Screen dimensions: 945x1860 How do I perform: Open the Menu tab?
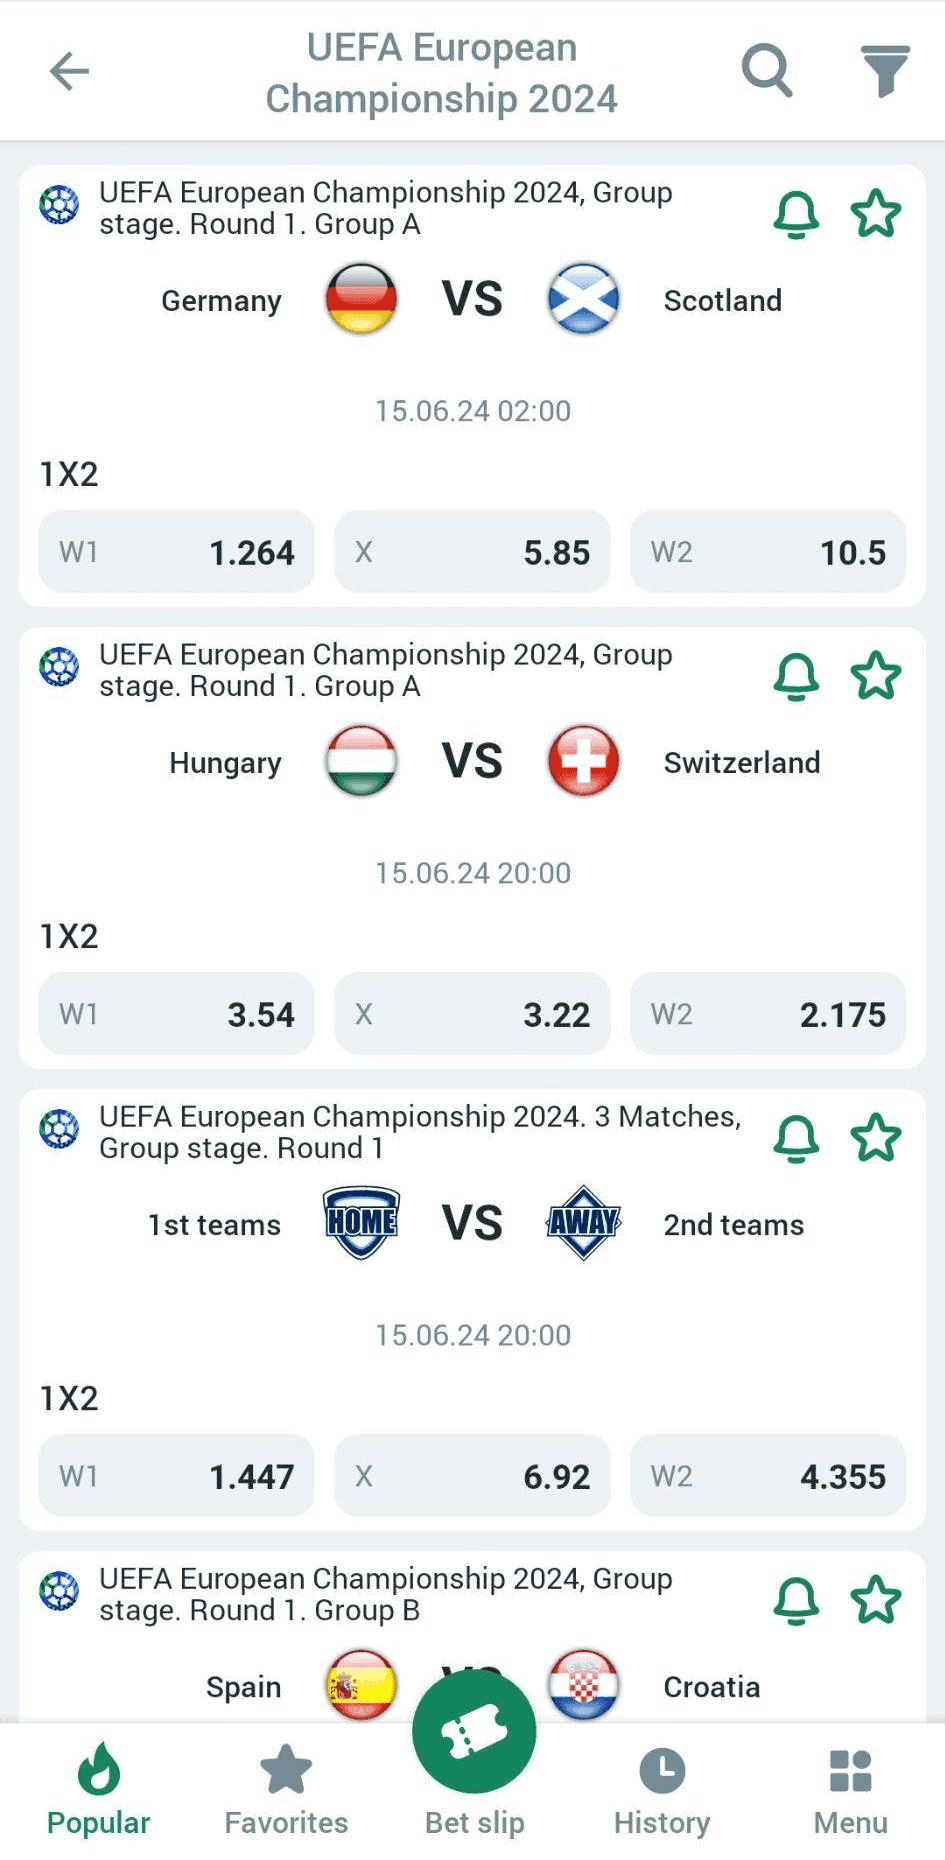tap(850, 1790)
